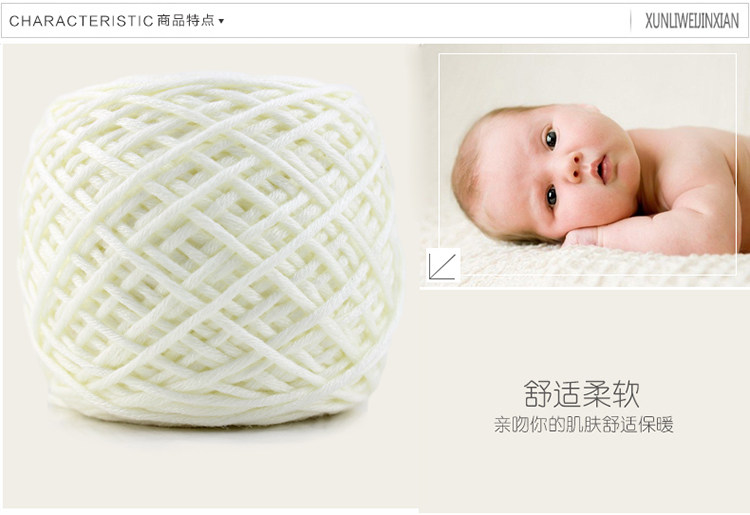Click the shadow beneath the yarn ball

210,428
